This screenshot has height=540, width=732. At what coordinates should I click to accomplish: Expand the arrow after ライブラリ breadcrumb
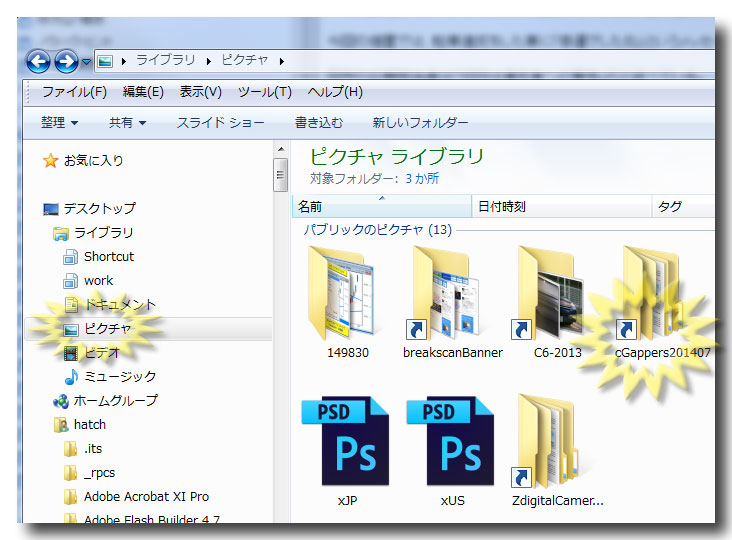208,61
